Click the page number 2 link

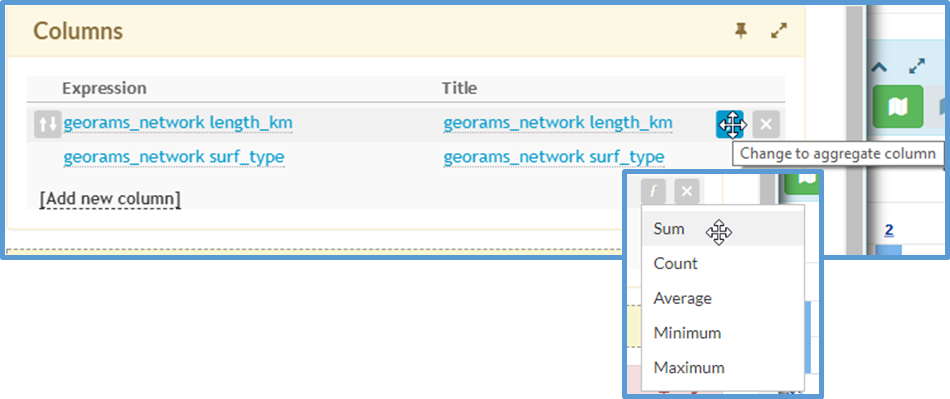tap(889, 230)
